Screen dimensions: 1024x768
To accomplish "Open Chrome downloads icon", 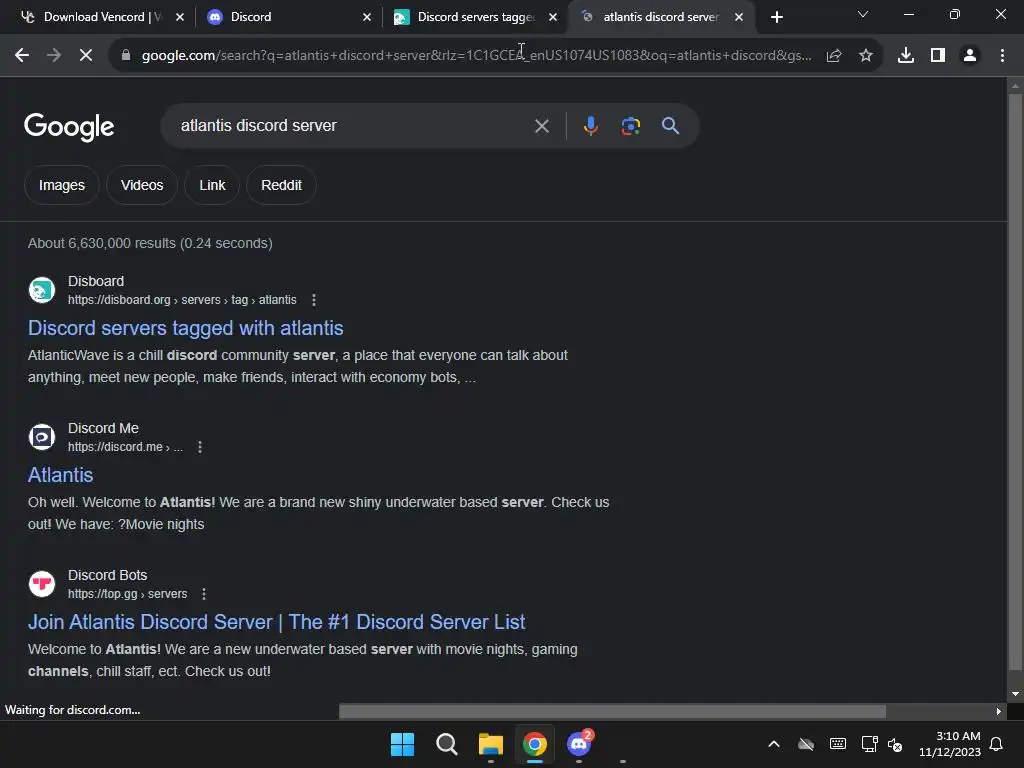I will (x=906, y=56).
